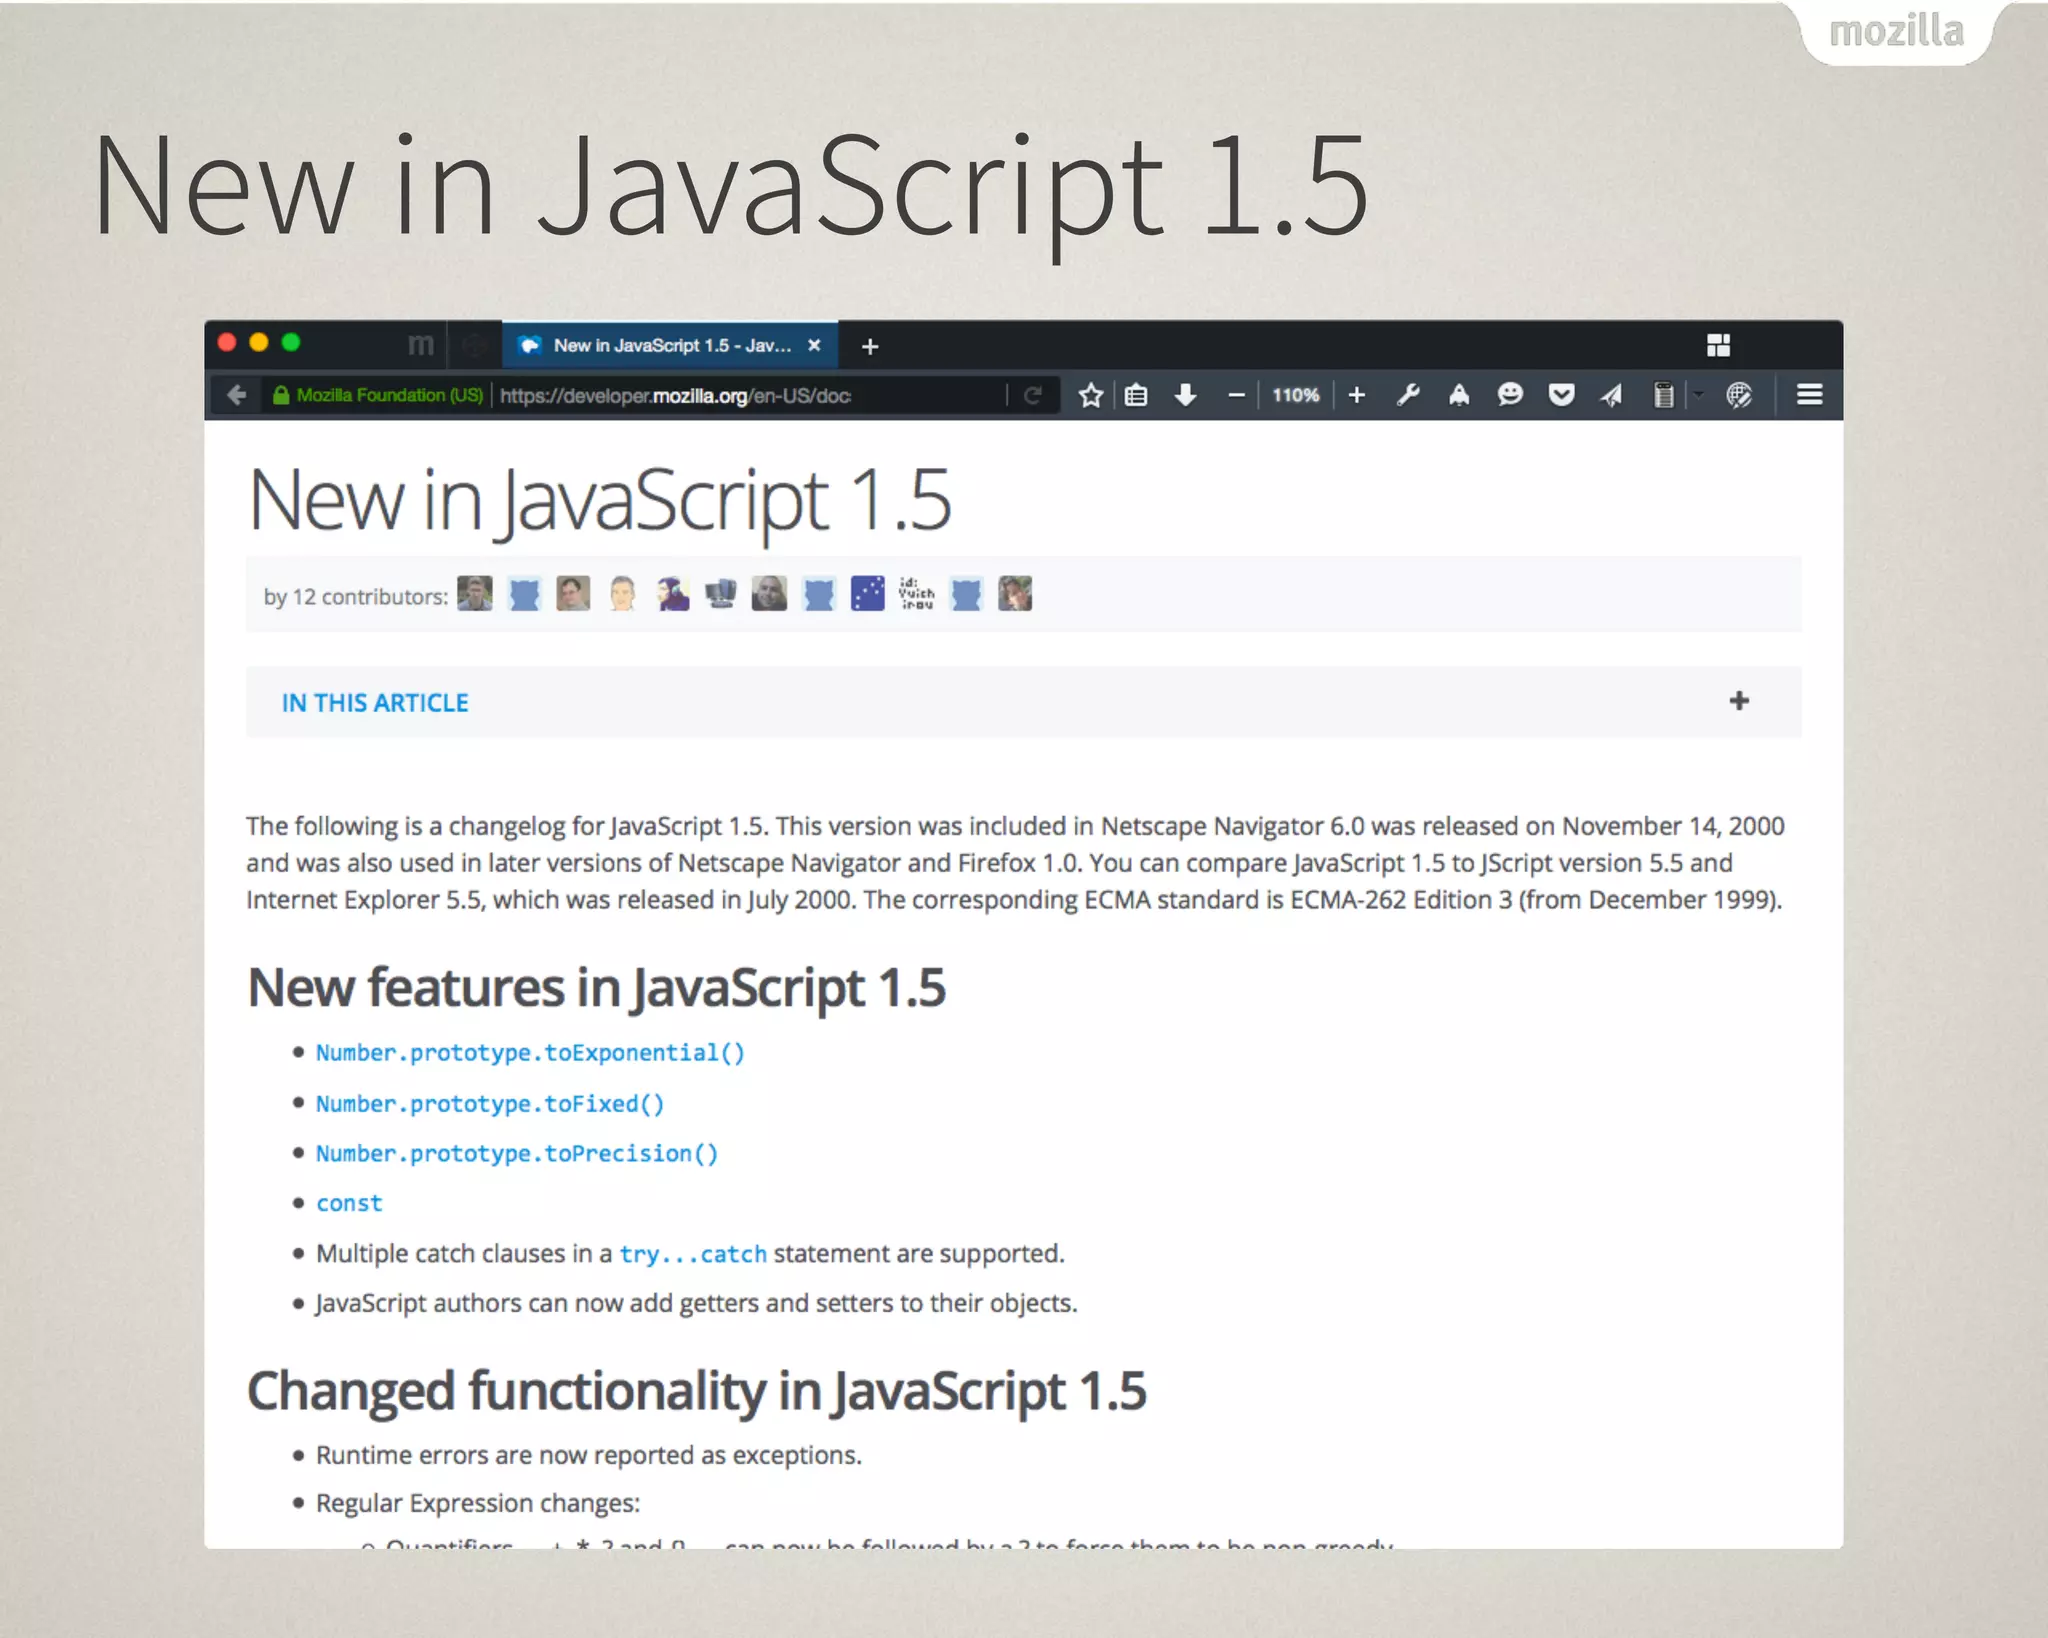2048x1638 pixels.
Task: Open the const link
Action: coord(349,1204)
